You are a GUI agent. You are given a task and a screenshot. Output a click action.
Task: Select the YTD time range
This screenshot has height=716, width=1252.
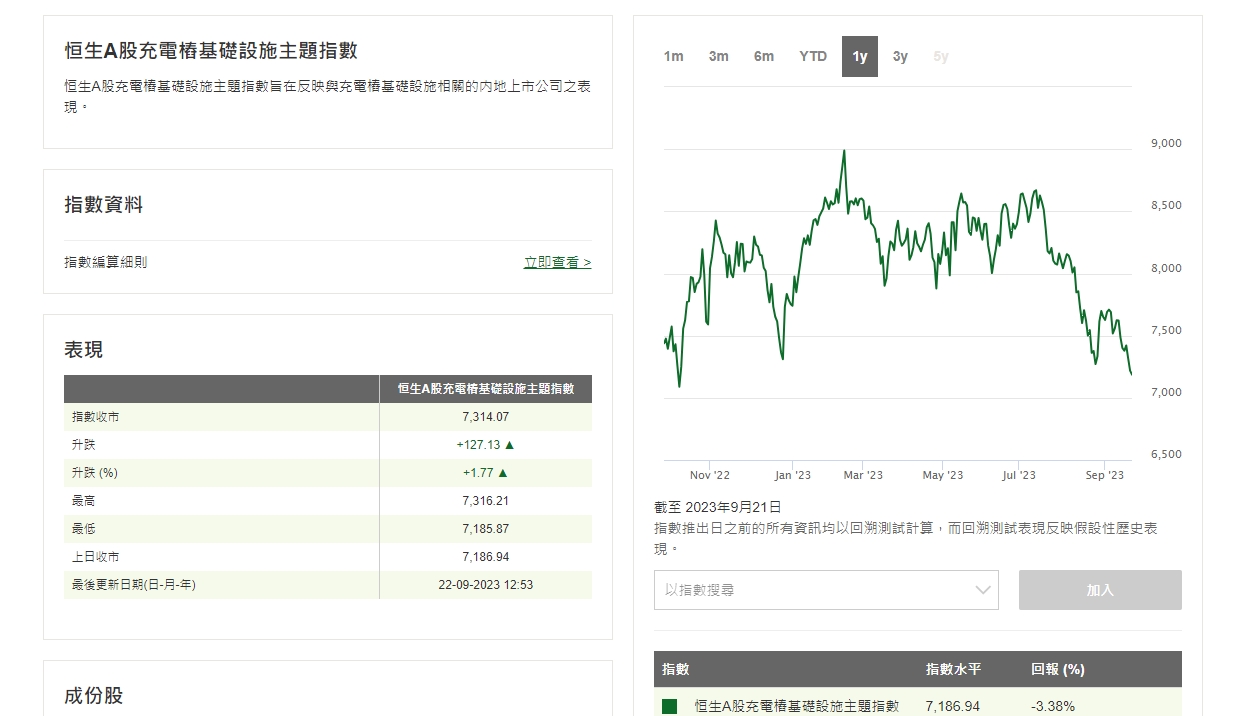click(812, 57)
